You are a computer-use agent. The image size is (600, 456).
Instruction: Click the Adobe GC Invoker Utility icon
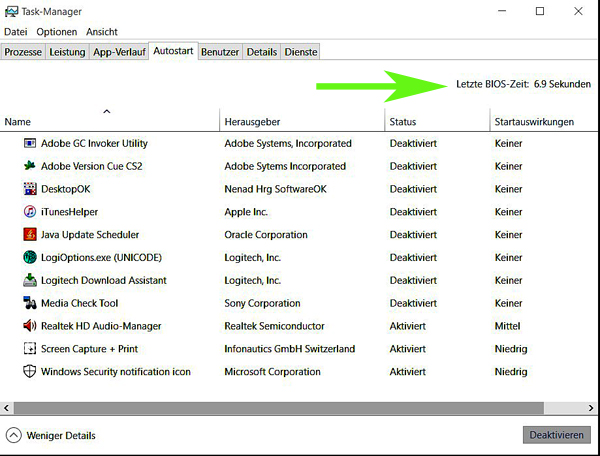click(30, 143)
